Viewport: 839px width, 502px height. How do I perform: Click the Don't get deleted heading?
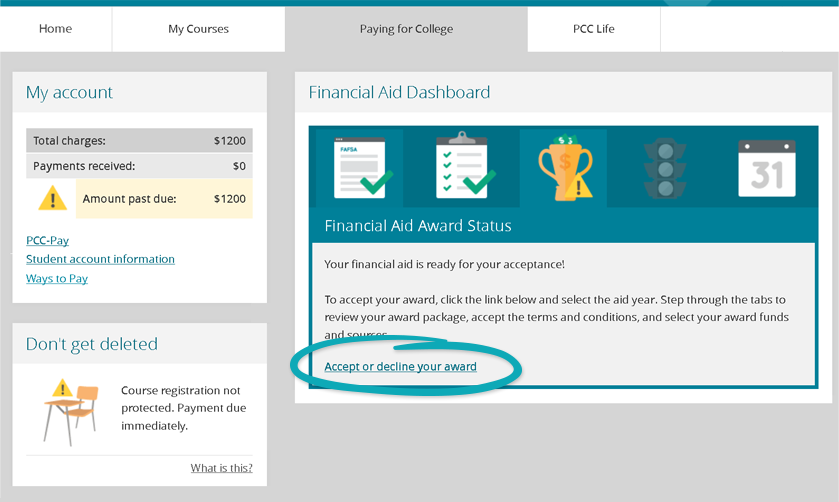pyautogui.click(x=92, y=344)
